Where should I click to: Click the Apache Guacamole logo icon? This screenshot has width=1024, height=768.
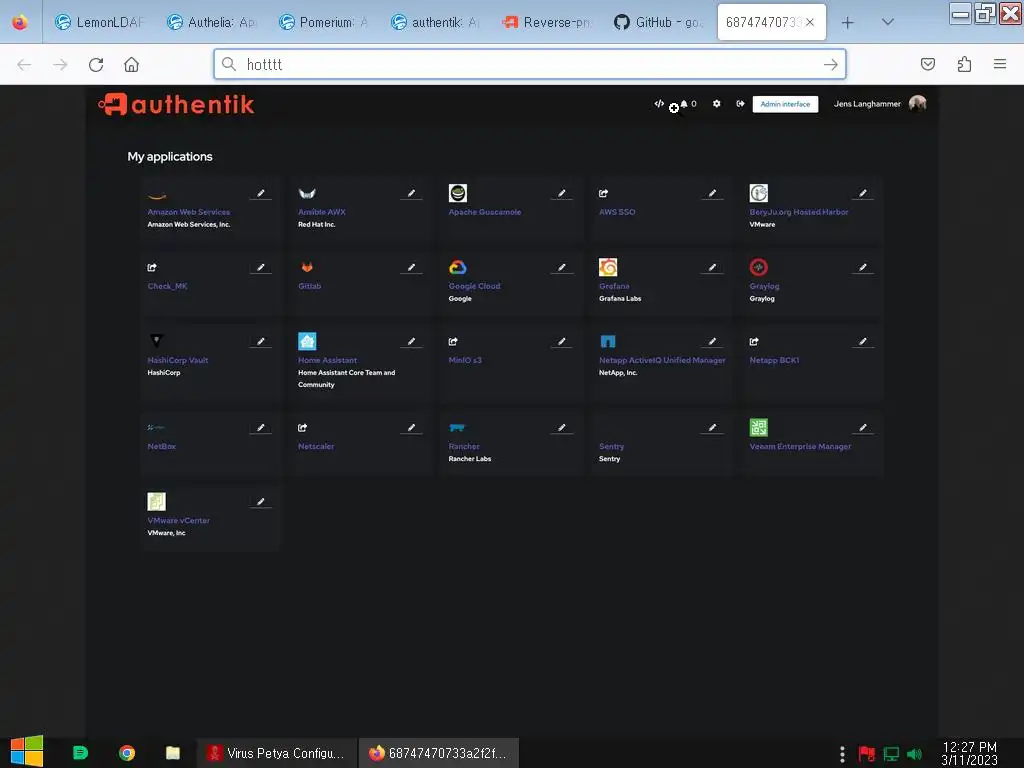(x=458, y=193)
